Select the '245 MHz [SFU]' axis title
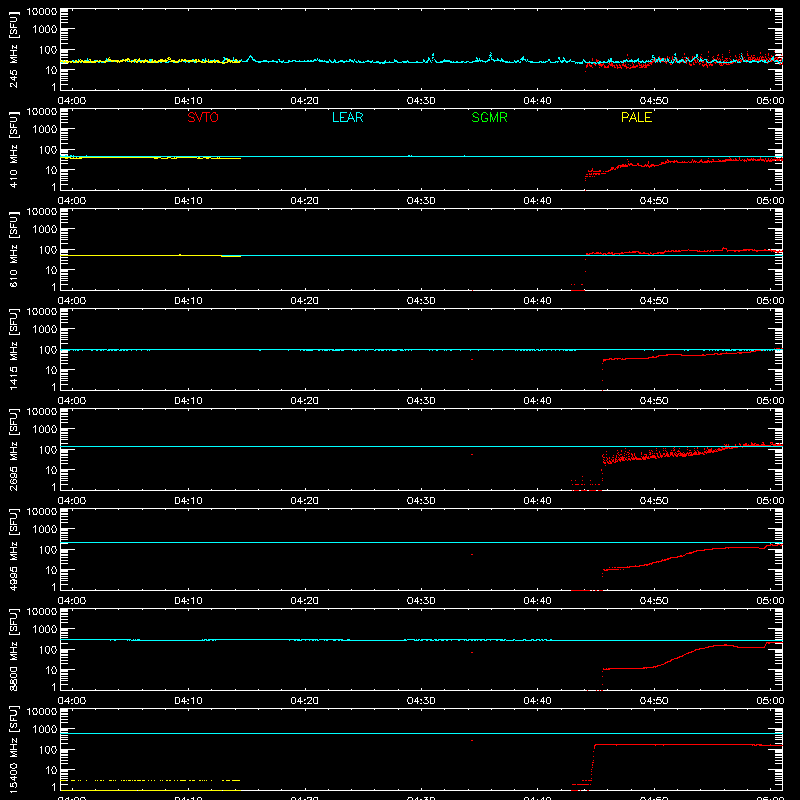The image size is (800, 800). point(14,50)
